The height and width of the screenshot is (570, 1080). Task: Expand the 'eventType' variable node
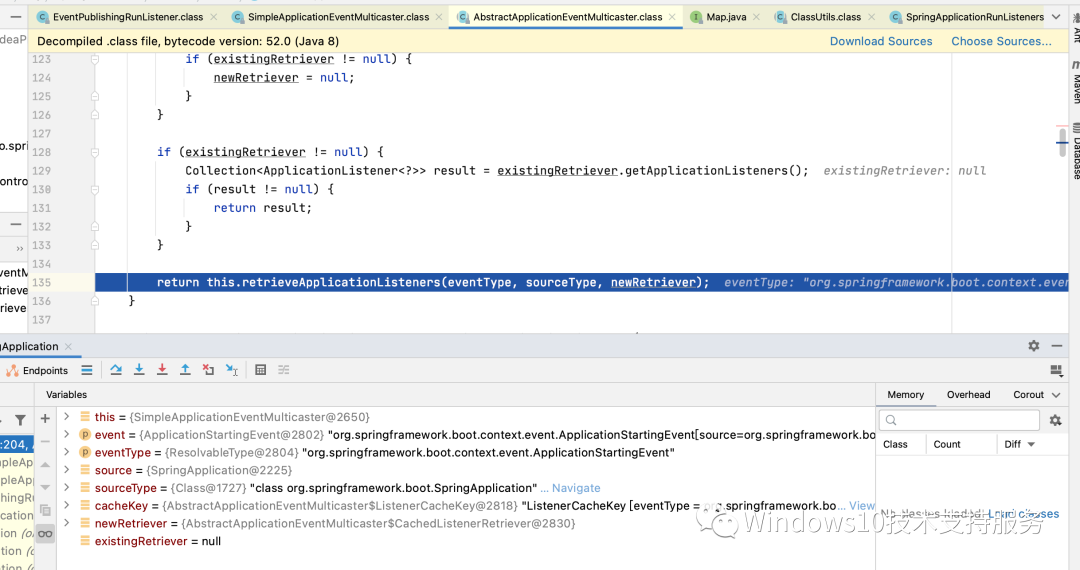[x=67, y=452]
